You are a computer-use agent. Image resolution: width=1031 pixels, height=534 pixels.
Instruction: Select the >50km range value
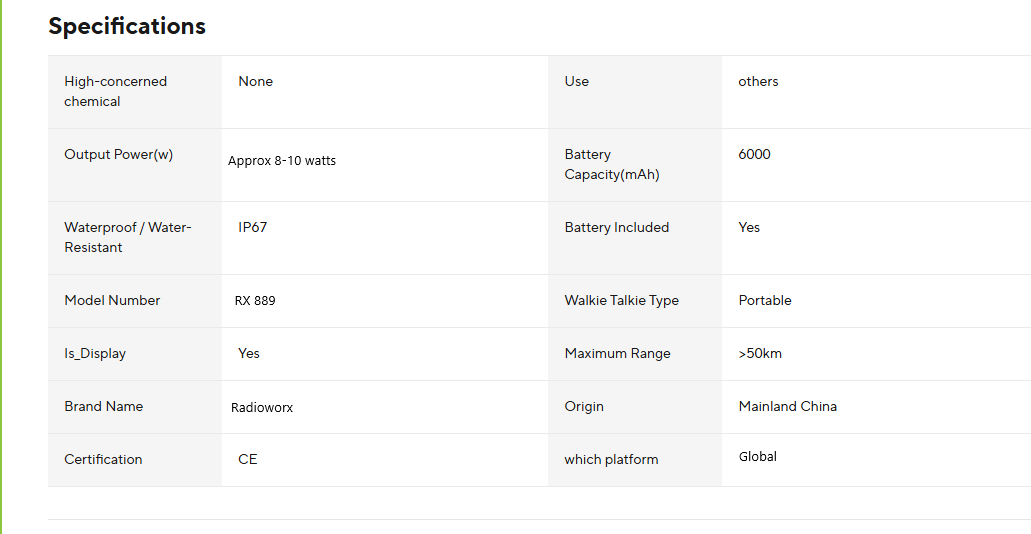(x=760, y=353)
